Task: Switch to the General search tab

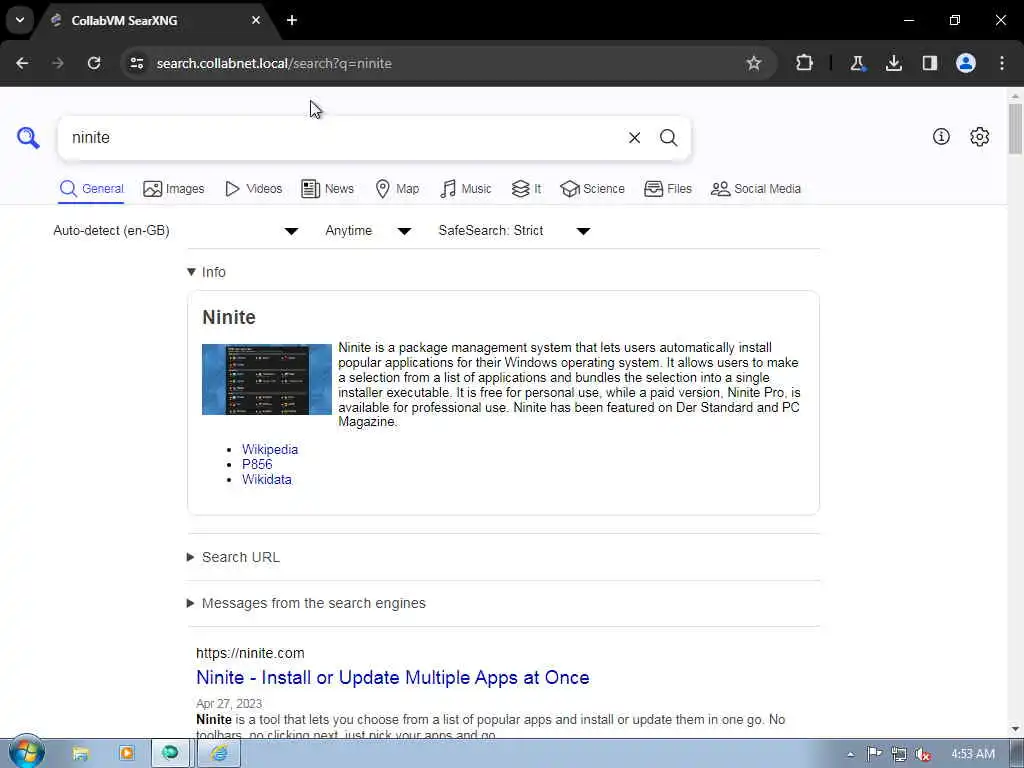Action: click(x=91, y=189)
